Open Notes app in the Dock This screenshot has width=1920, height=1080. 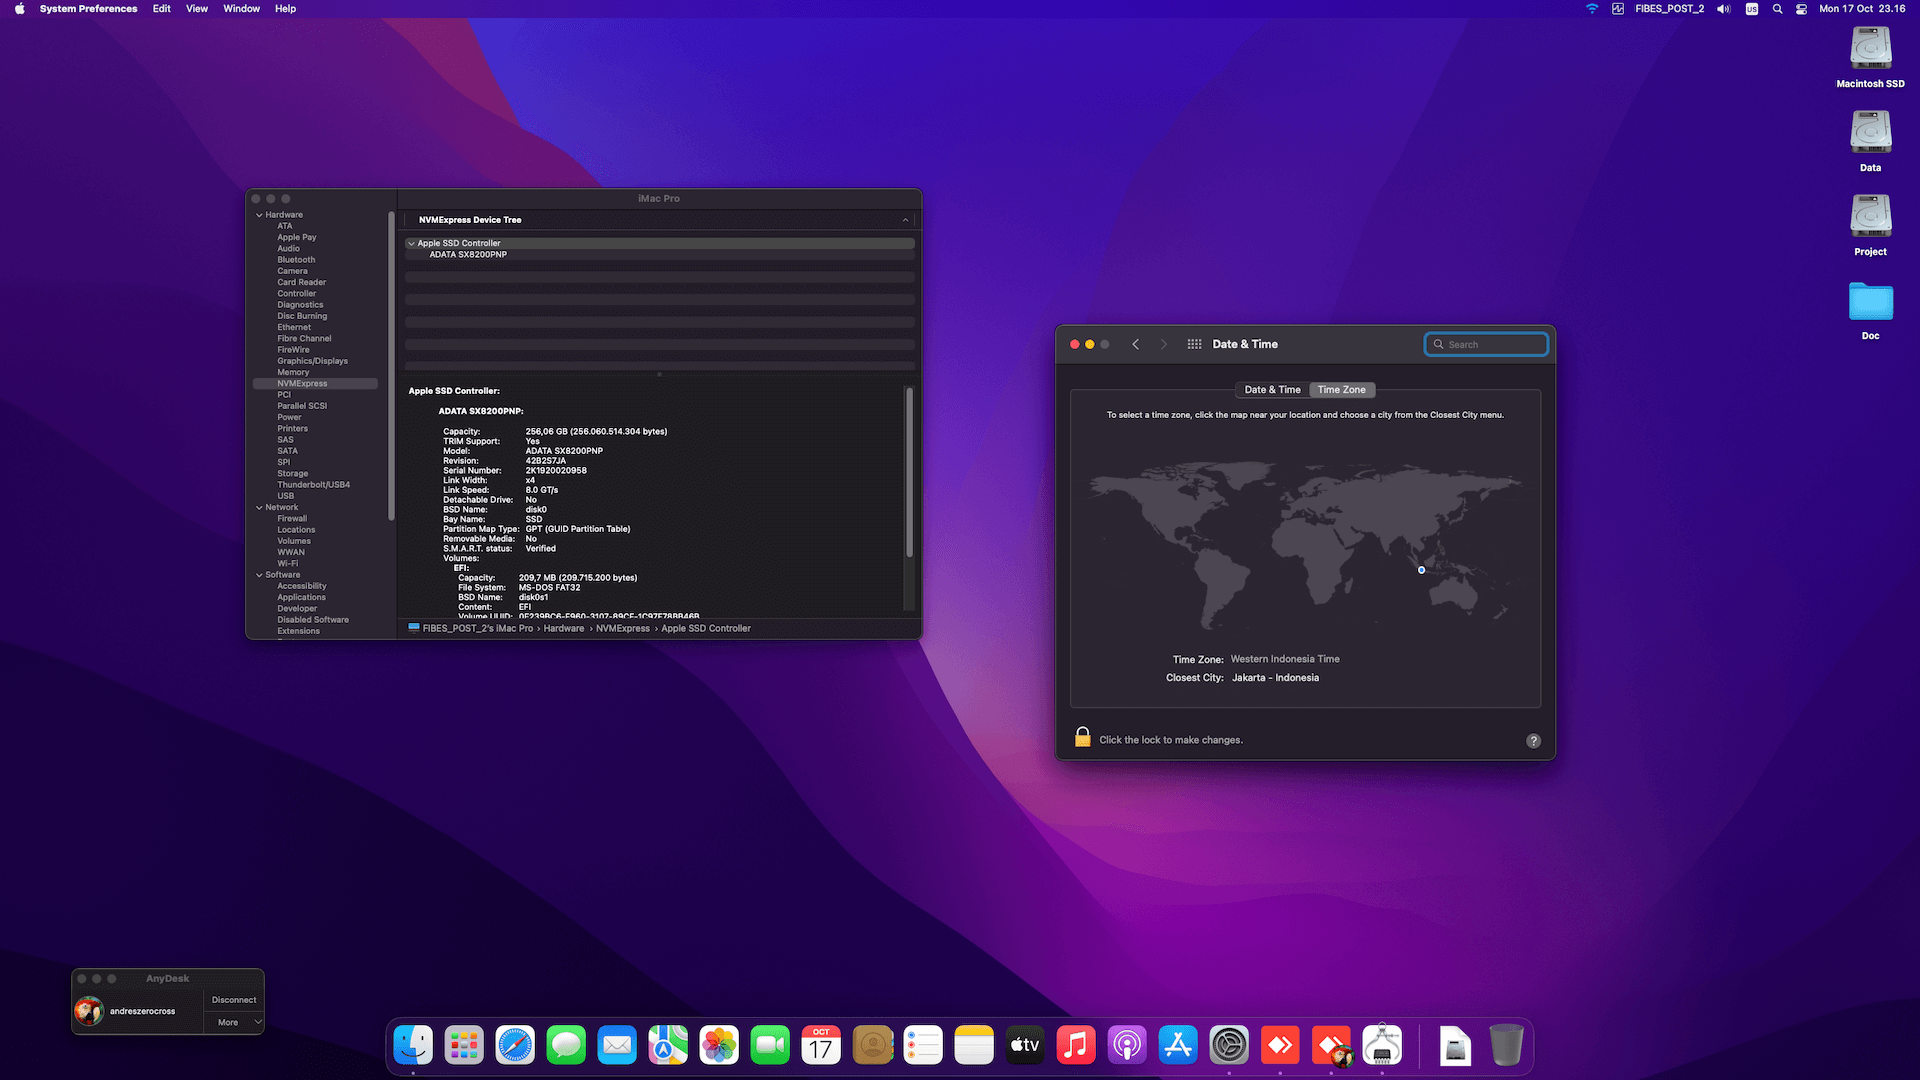click(x=974, y=1045)
